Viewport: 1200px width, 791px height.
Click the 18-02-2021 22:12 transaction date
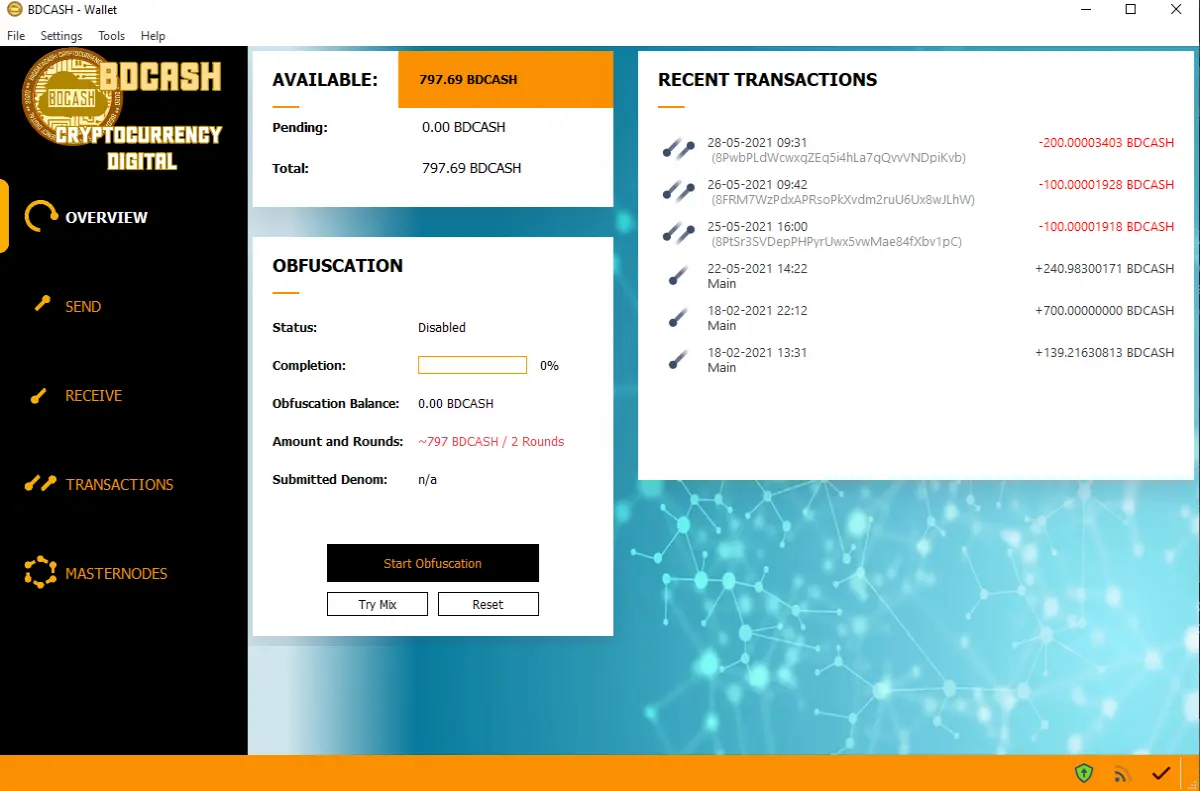coord(757,311)
